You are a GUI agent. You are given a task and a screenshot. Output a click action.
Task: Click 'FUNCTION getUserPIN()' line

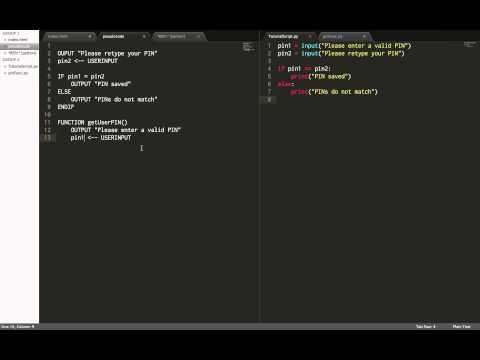click(x=92, y=122)
